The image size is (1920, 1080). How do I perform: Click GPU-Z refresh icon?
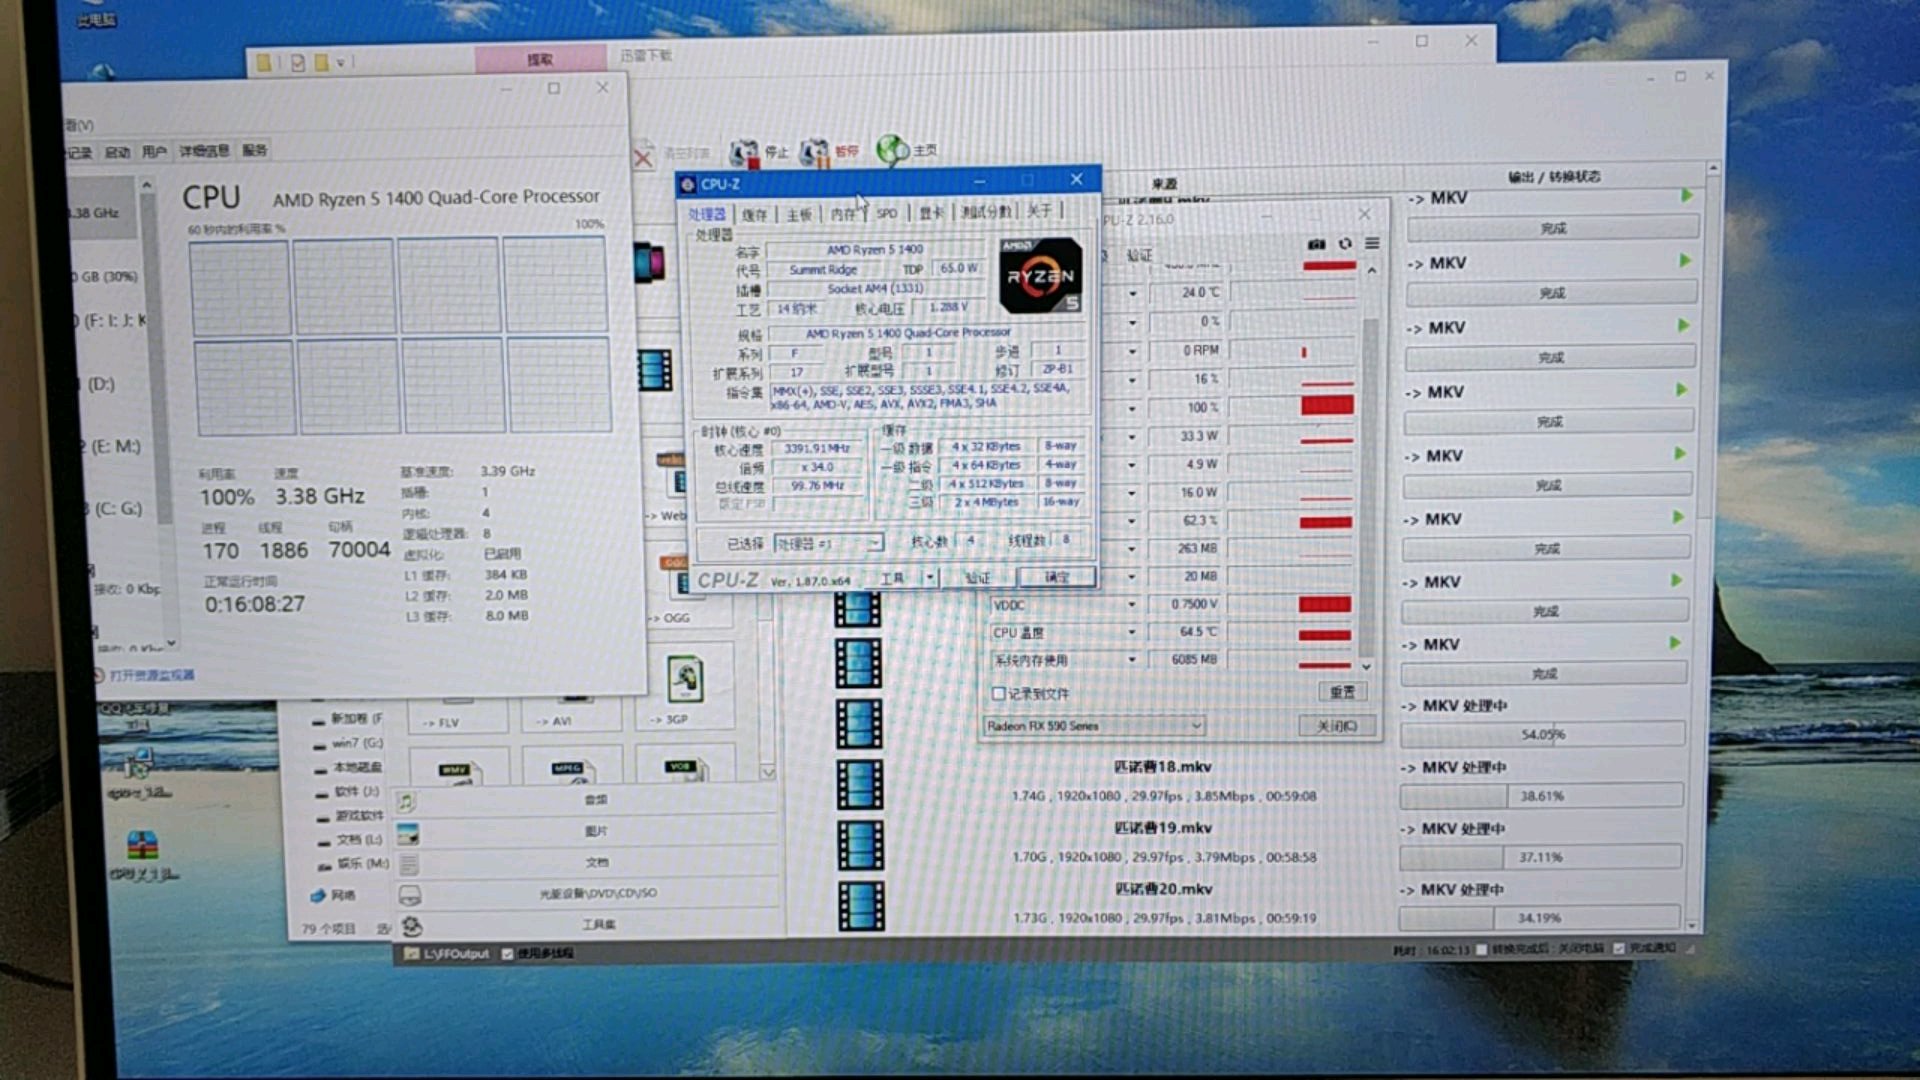tap(1345, 244)
